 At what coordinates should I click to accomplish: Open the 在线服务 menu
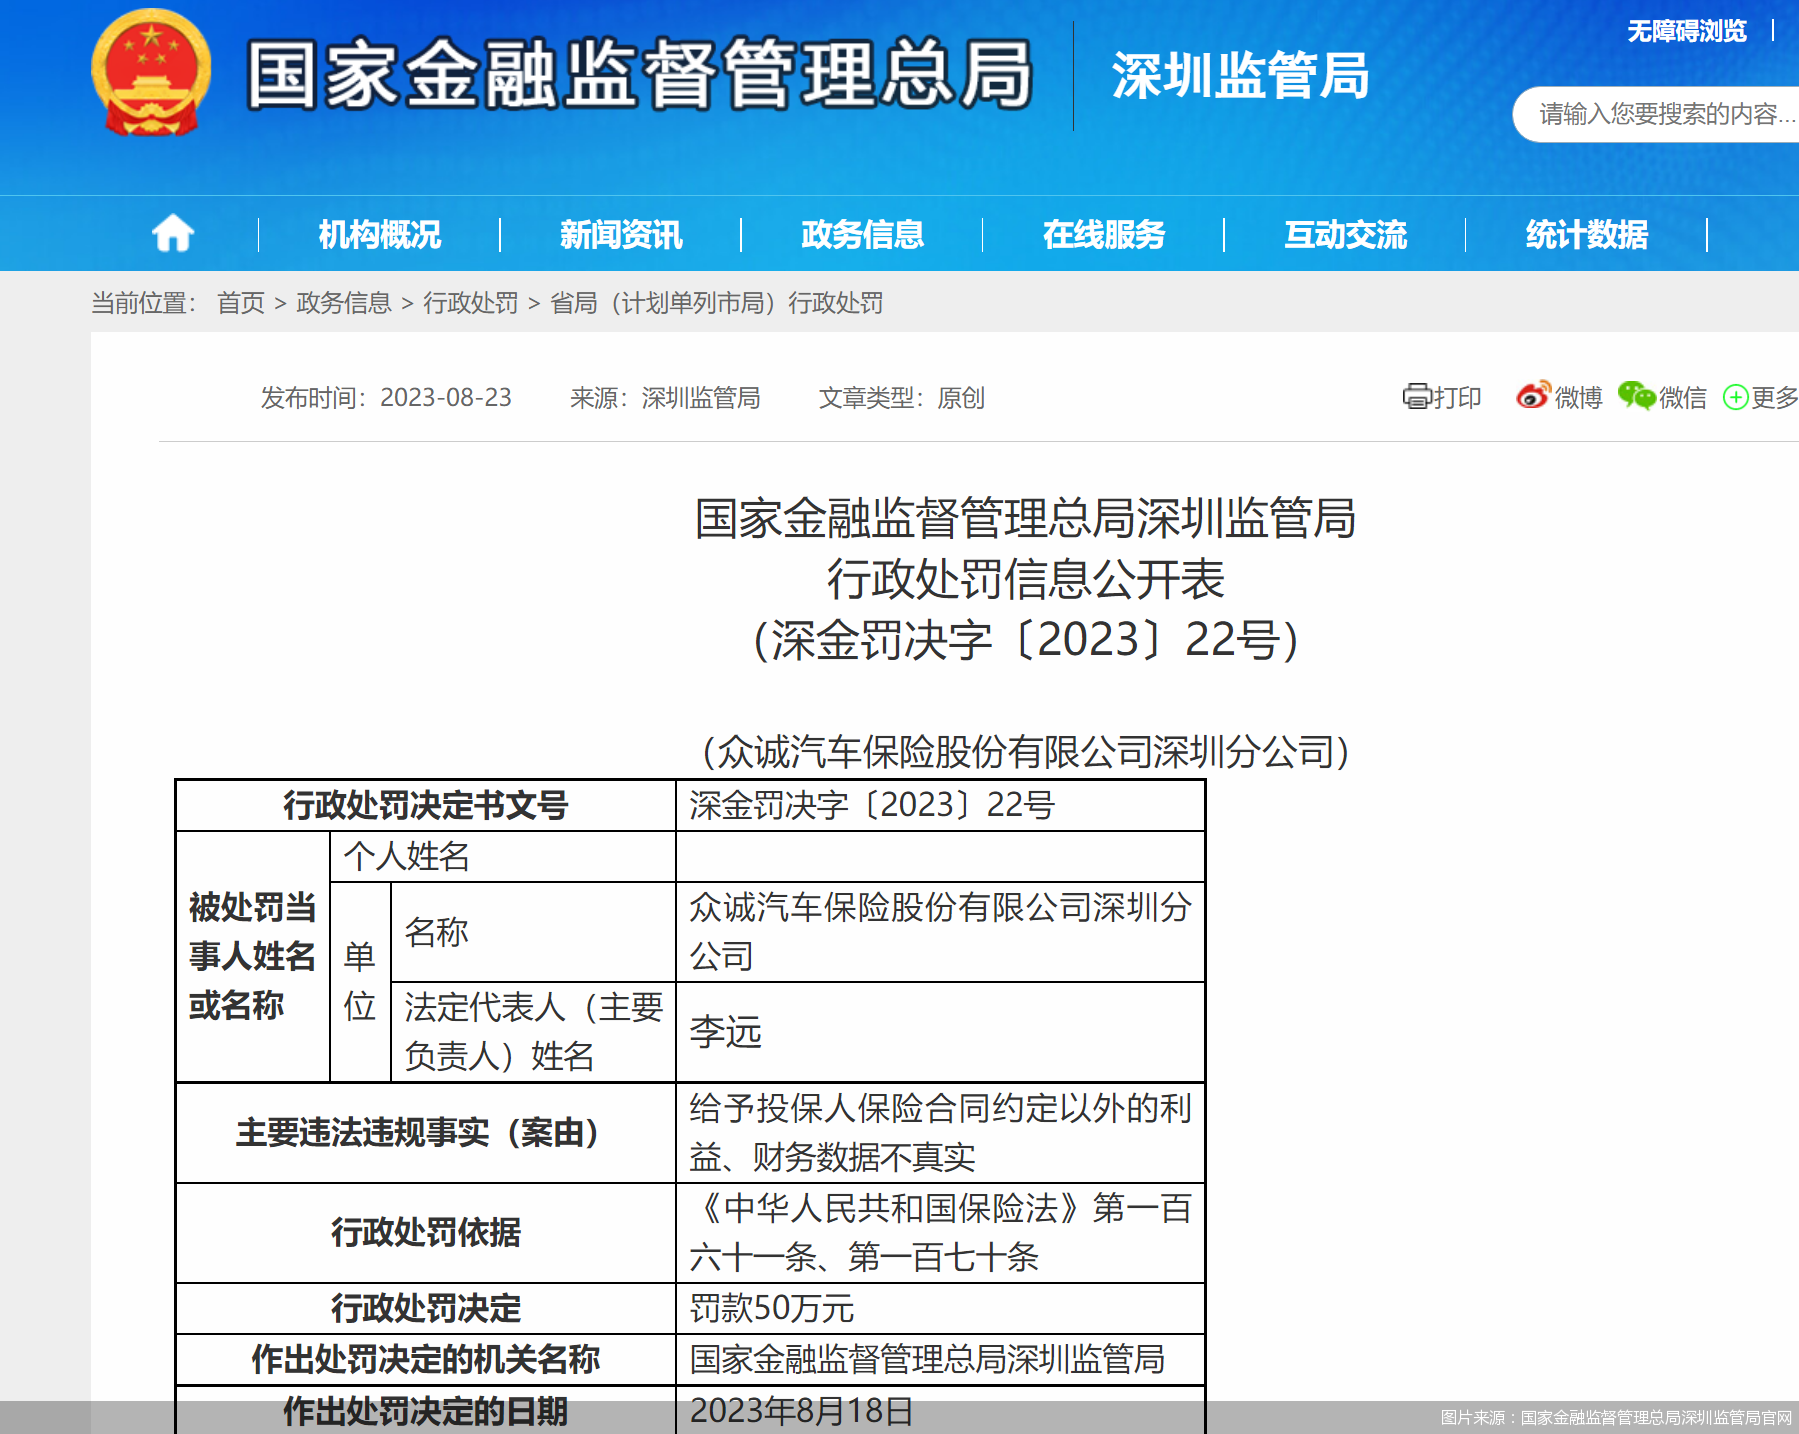[x=1104, y=234]
